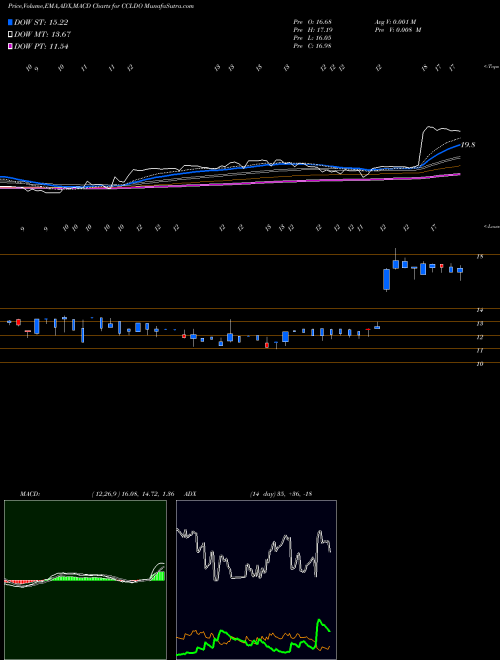This screenshot has width=500, height=660.
Task: Click the white DOW MT legend swatch
Action: pyautogui.click(x=10, y=35)
